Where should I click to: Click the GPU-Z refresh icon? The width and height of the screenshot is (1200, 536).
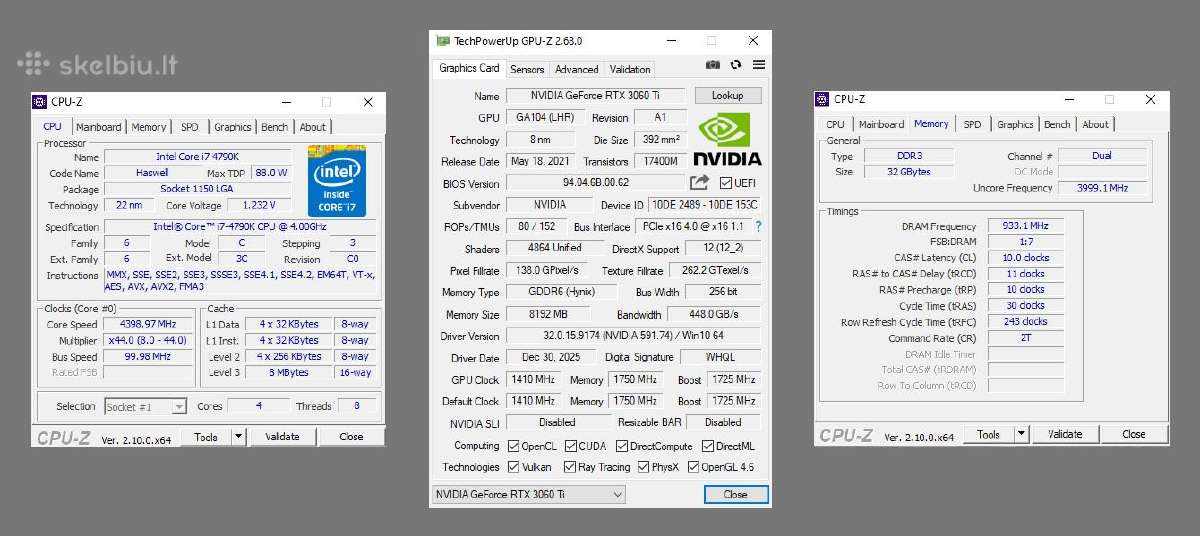tap(736, 65)
